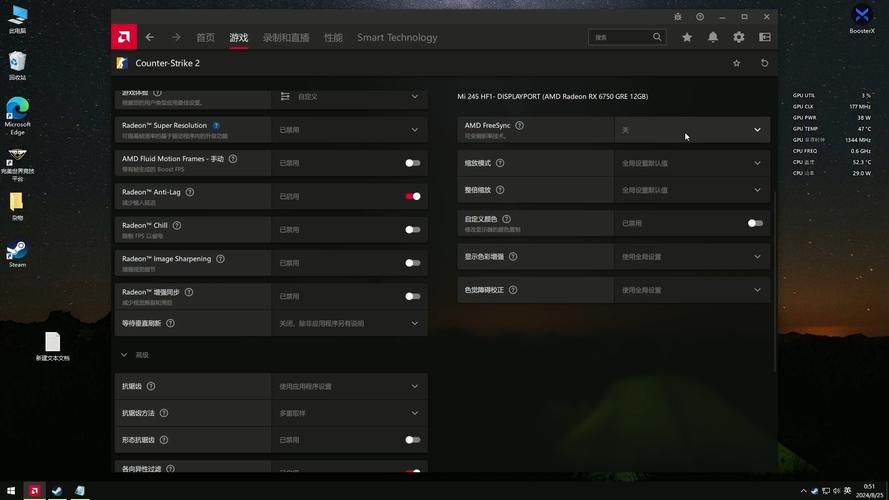Show help for AMD Fluid Motion Frames
The width and height of the screenshot is (889, 500).
pyautogui.click(x=233, y=159)
